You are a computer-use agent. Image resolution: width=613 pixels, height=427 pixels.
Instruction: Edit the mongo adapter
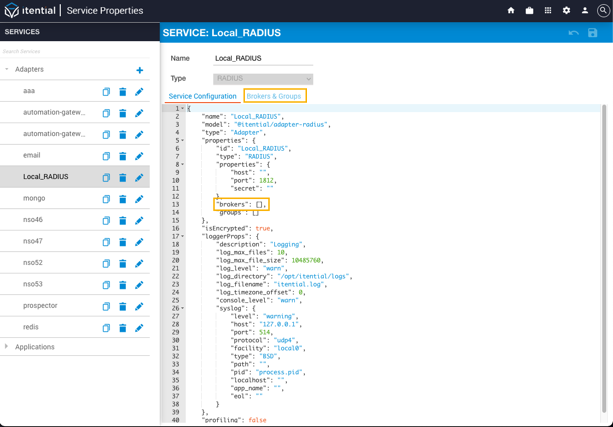pos(139,199)
